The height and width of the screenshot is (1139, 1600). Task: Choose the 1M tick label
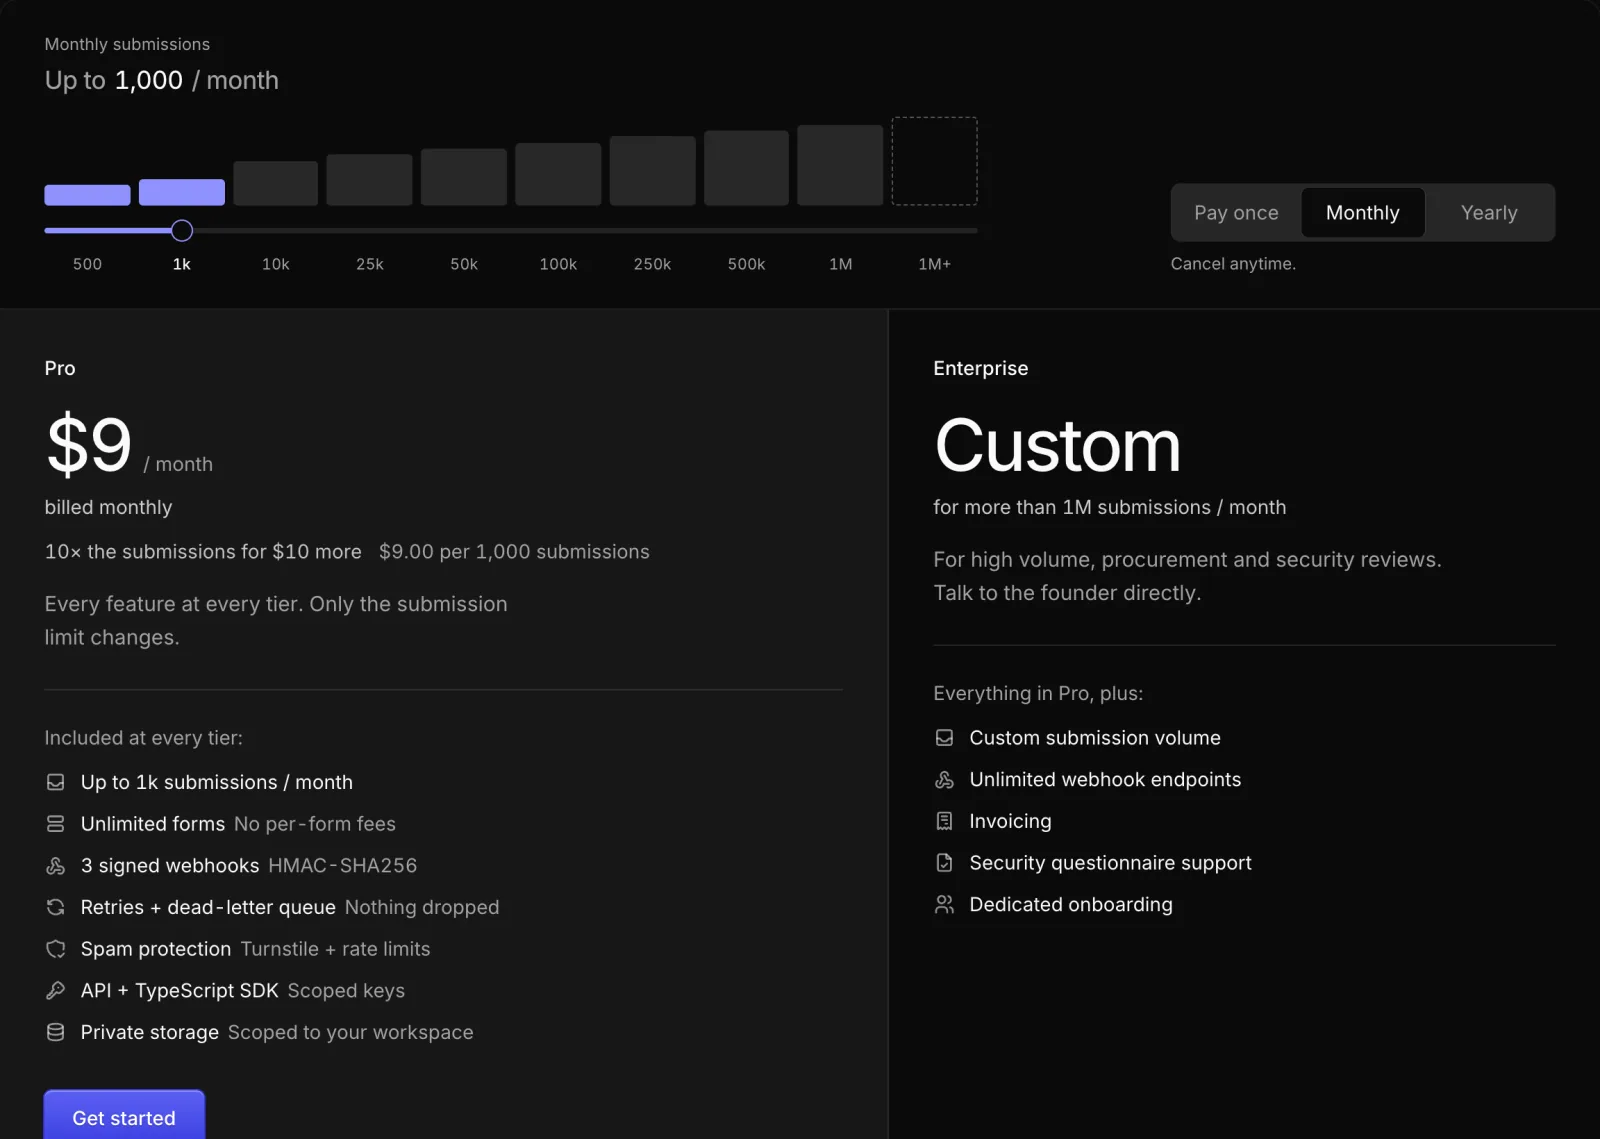click(841, 264)
